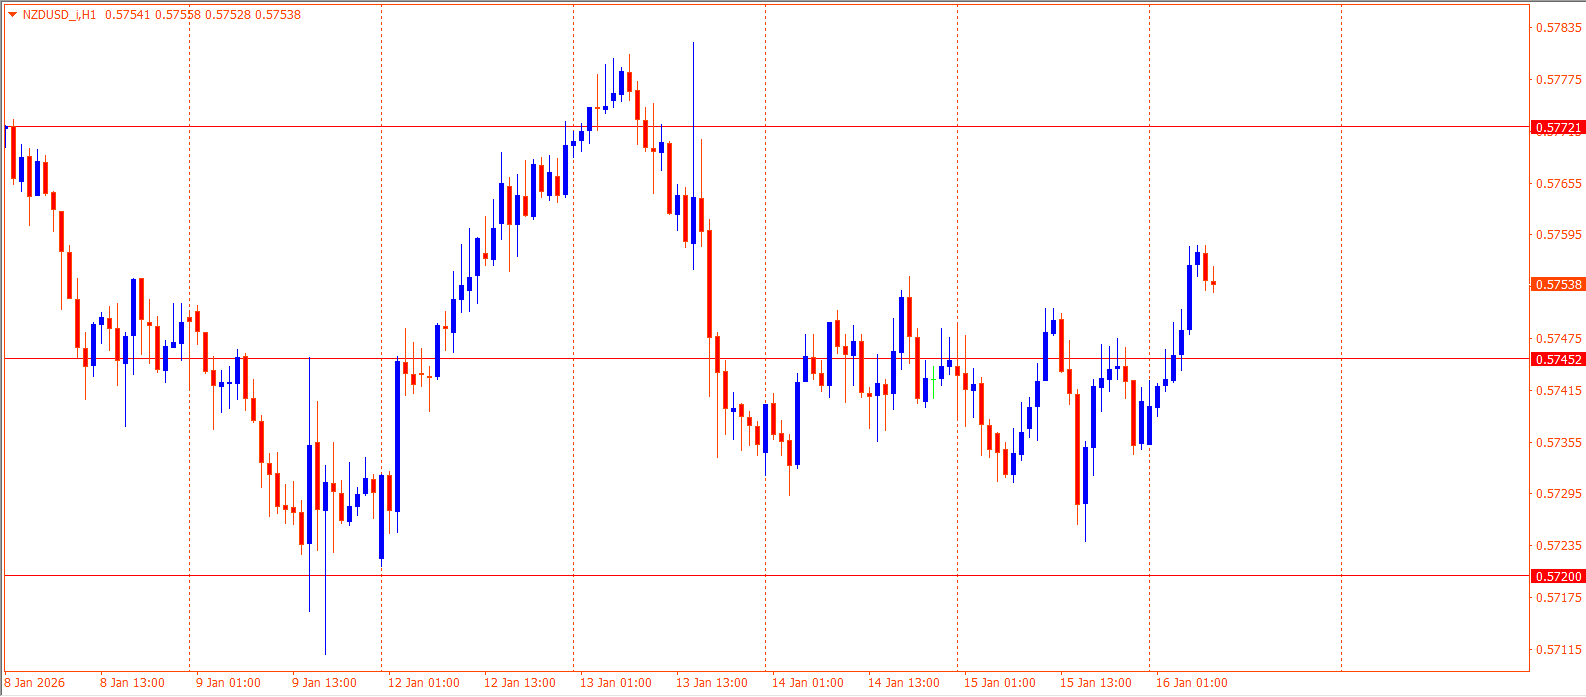Click the 0.57235 price scale value

[x=1559, y=546]
